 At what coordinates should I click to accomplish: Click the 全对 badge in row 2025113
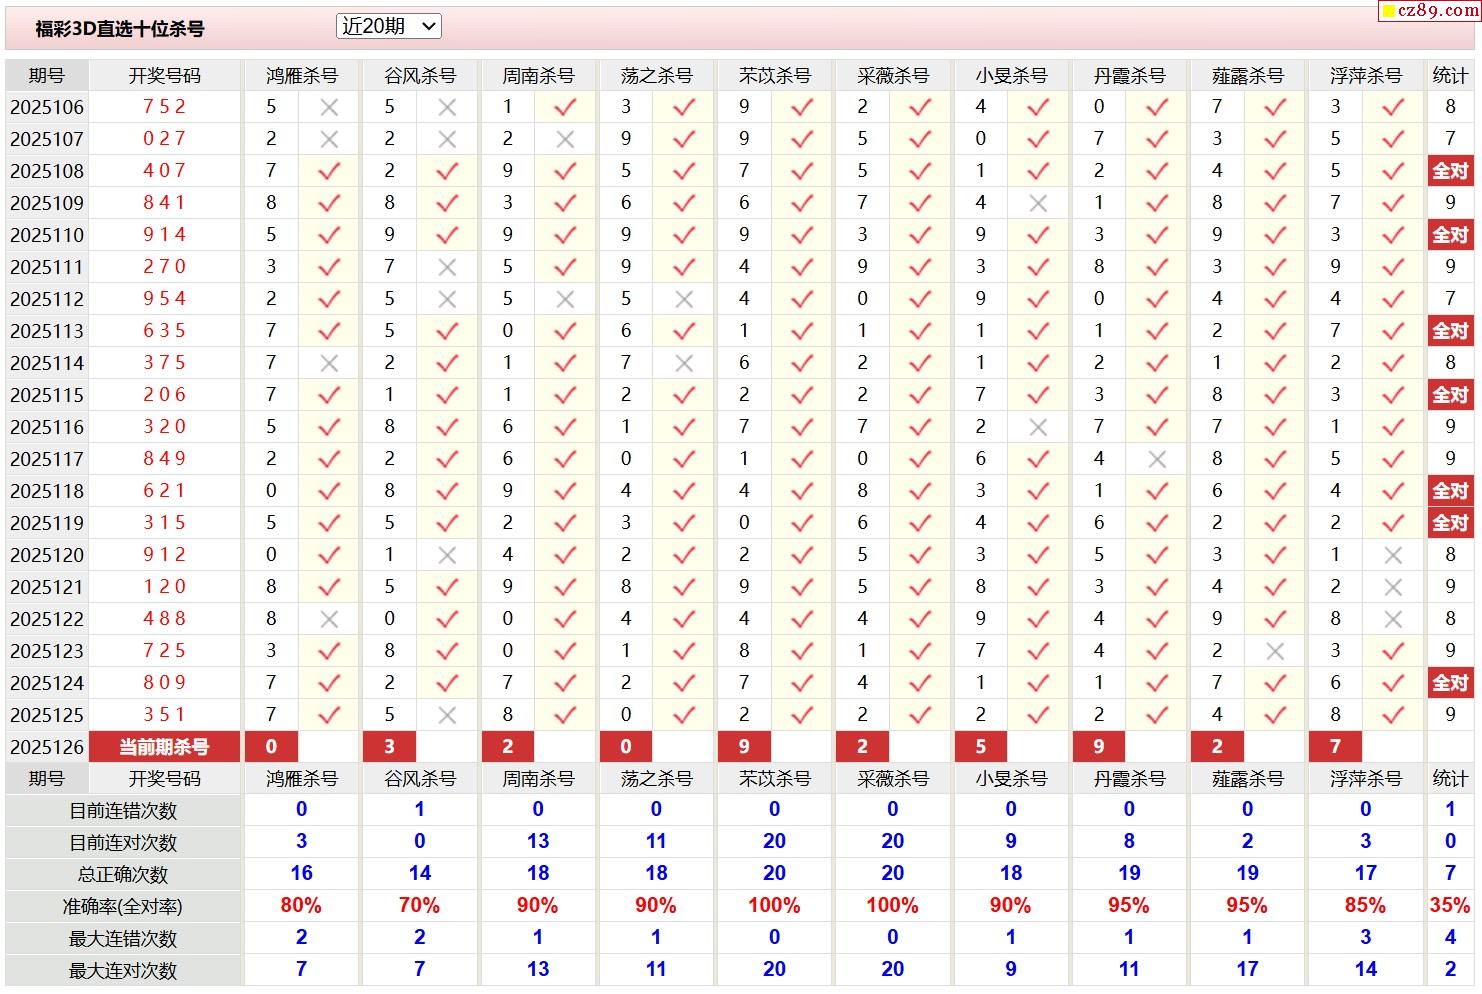pos(1450,331)
